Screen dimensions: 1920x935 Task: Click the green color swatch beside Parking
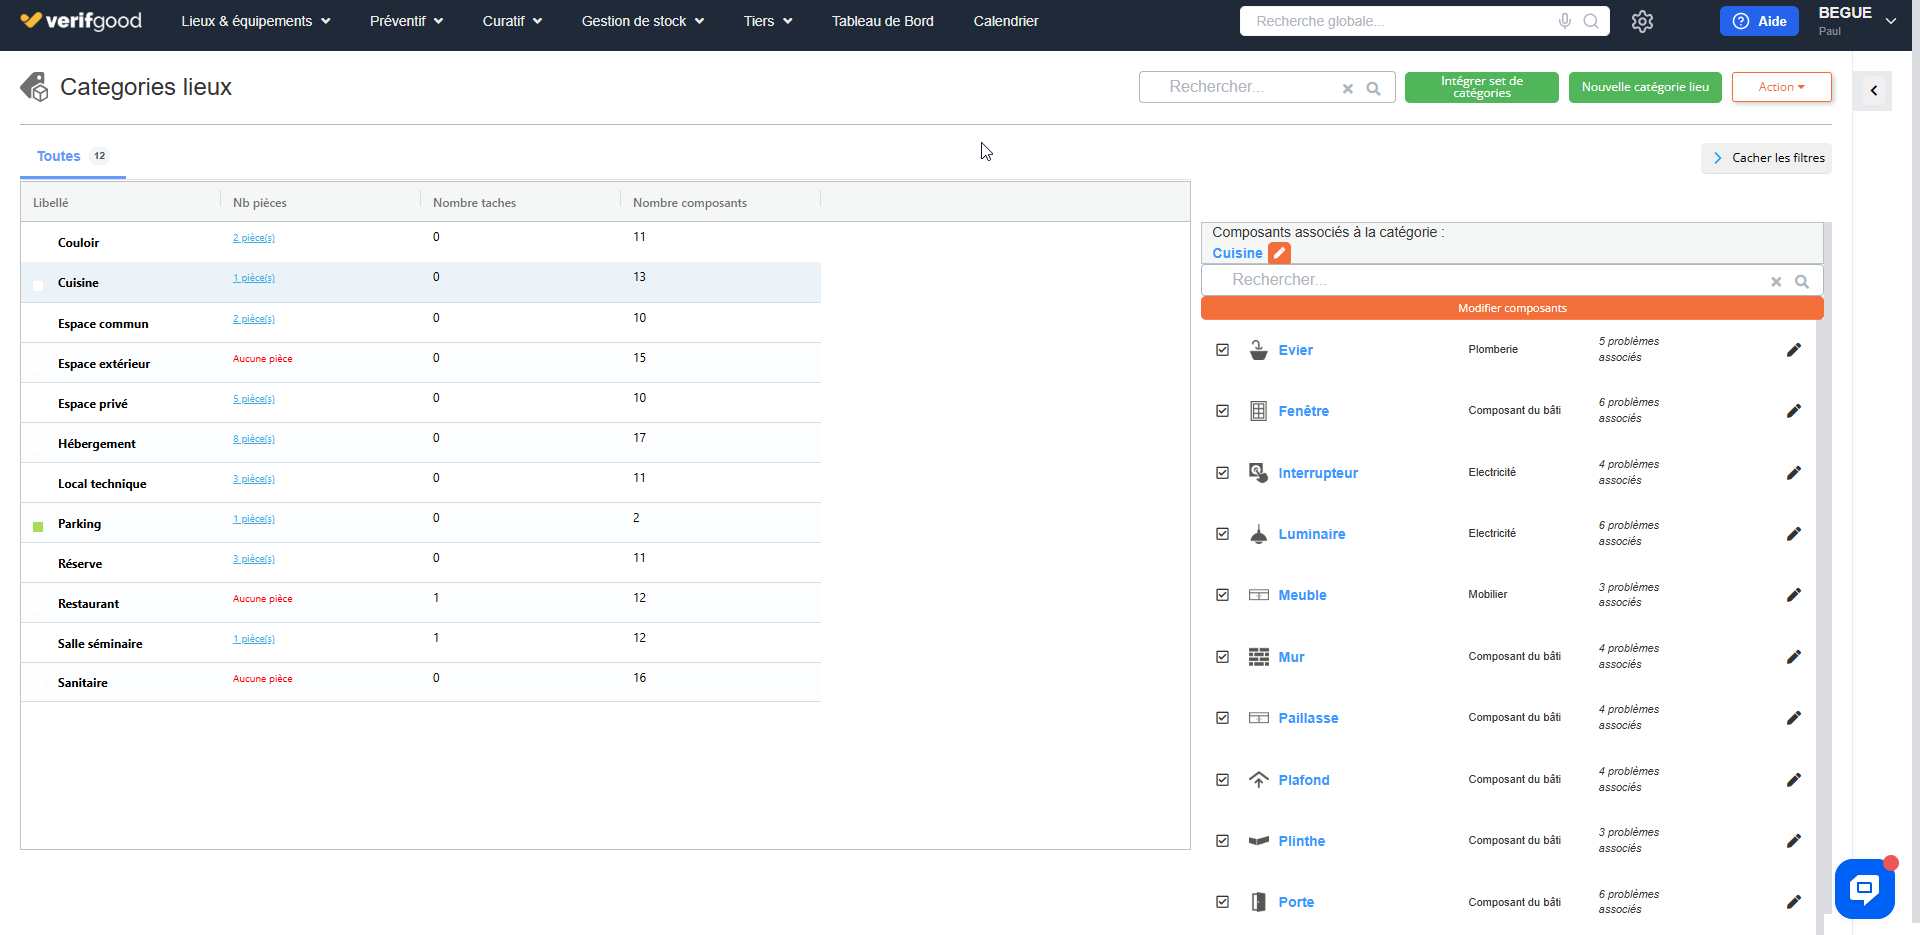tap(38, 527)
